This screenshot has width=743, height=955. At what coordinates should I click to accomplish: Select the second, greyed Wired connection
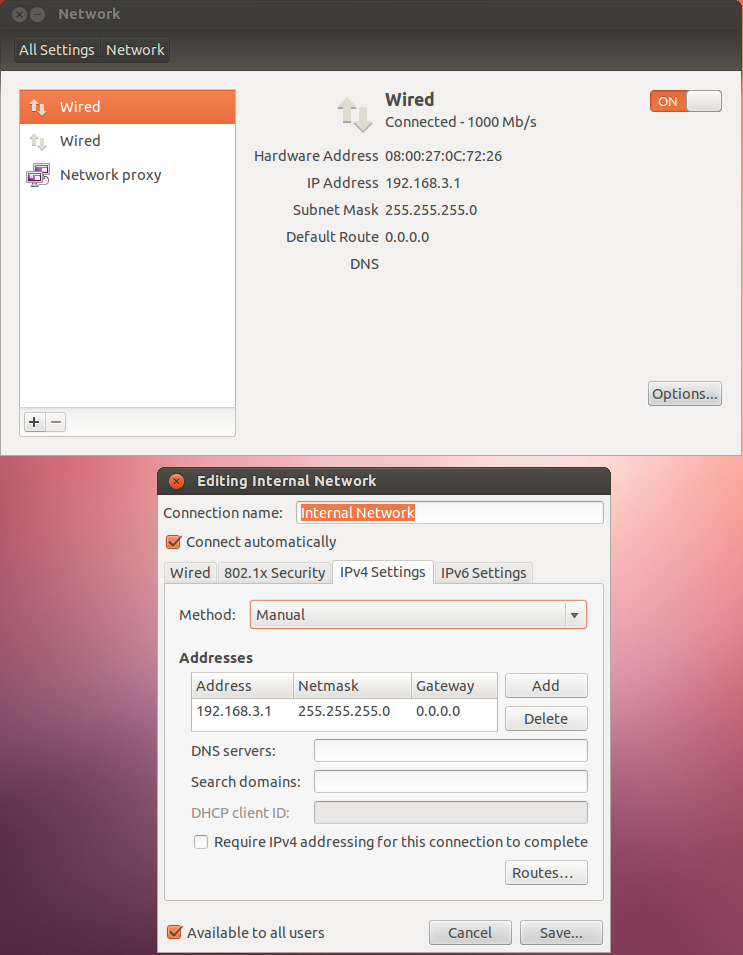pyautogui.click(x=127, y=141)
